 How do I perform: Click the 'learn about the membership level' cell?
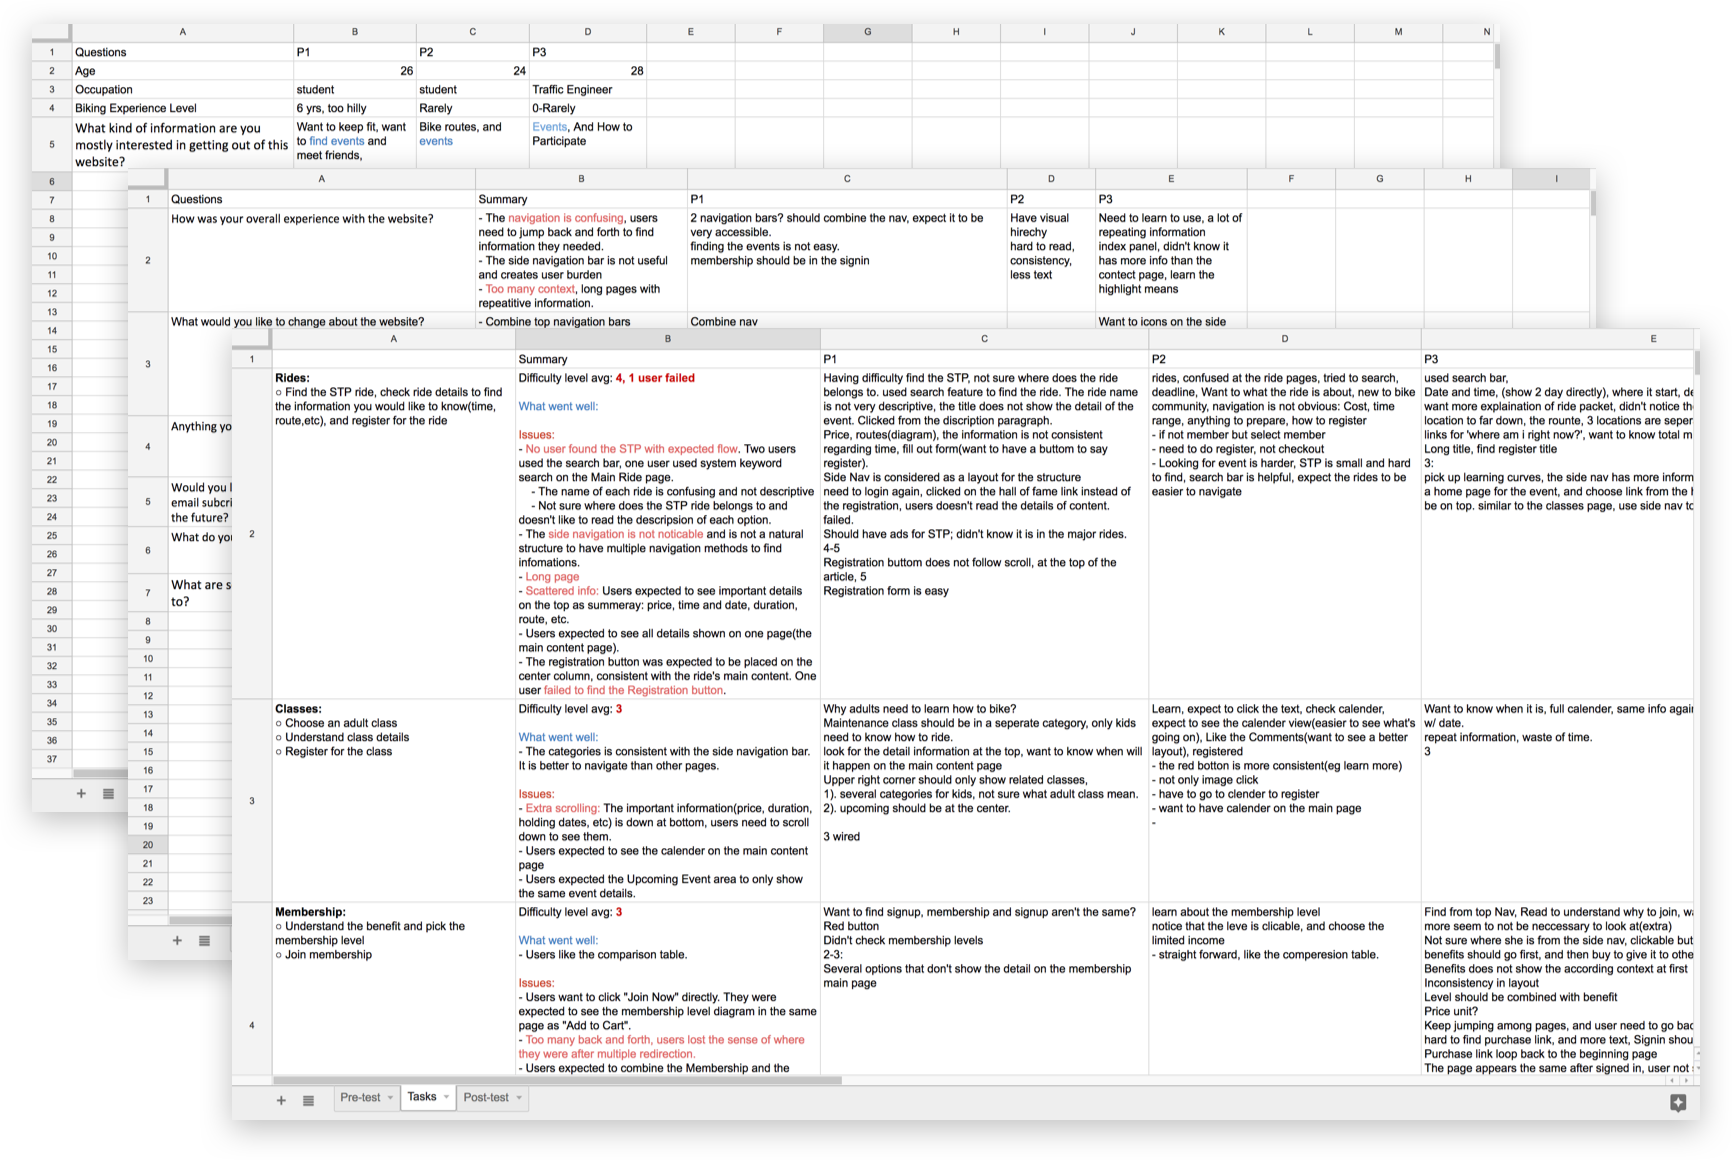tap(1285, 989)
